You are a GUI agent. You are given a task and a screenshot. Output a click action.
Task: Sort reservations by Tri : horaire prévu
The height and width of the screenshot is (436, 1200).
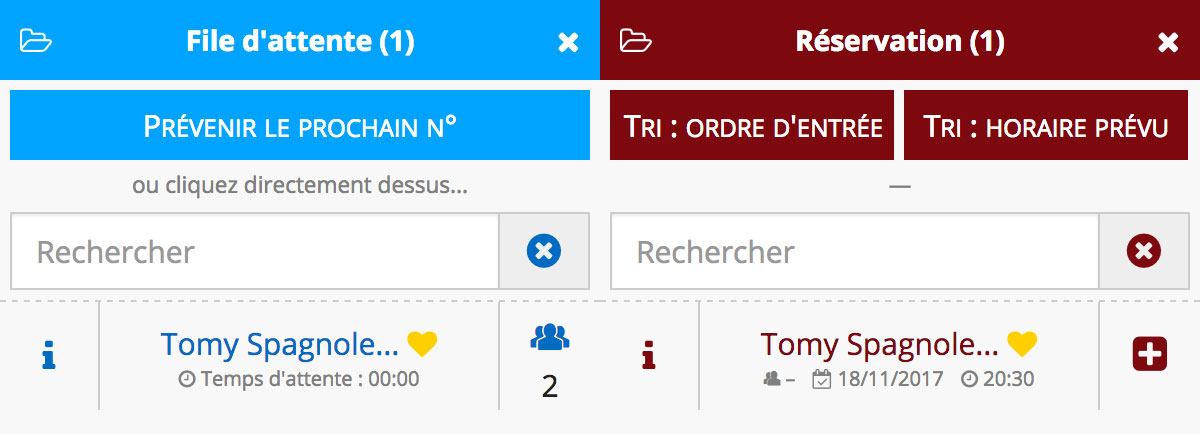(1047, 125)
